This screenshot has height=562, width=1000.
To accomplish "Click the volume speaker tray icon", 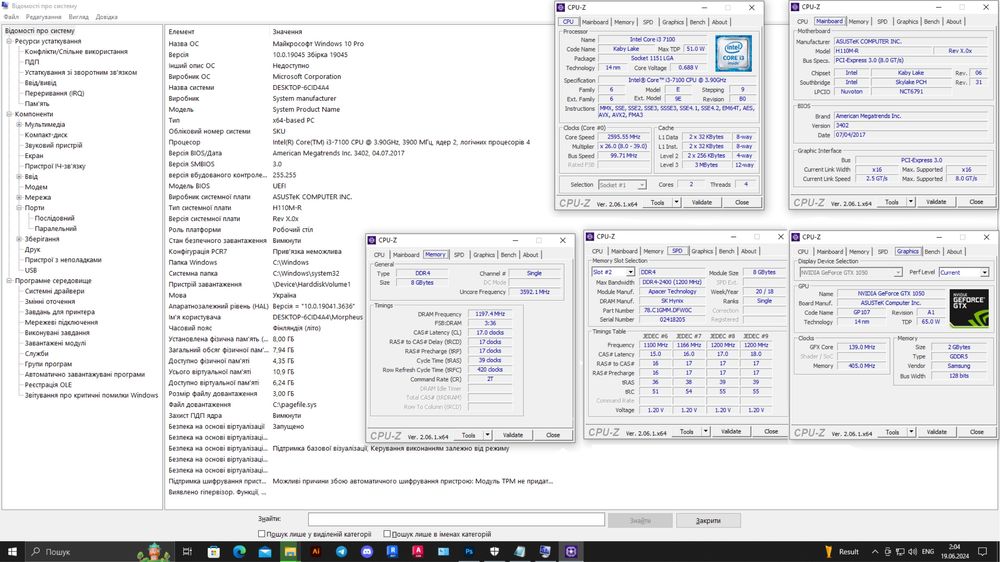I will pos(912,552).
